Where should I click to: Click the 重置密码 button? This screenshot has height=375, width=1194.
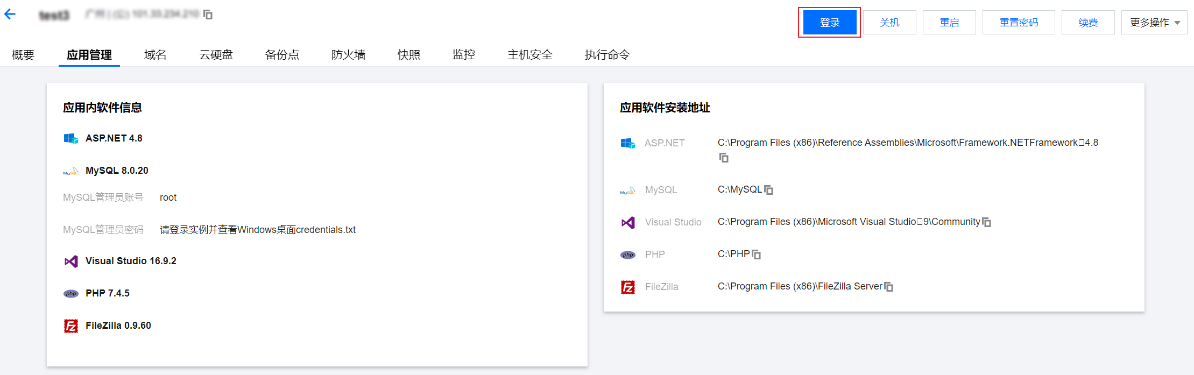pyautogui.click(x=1019, y=23)
